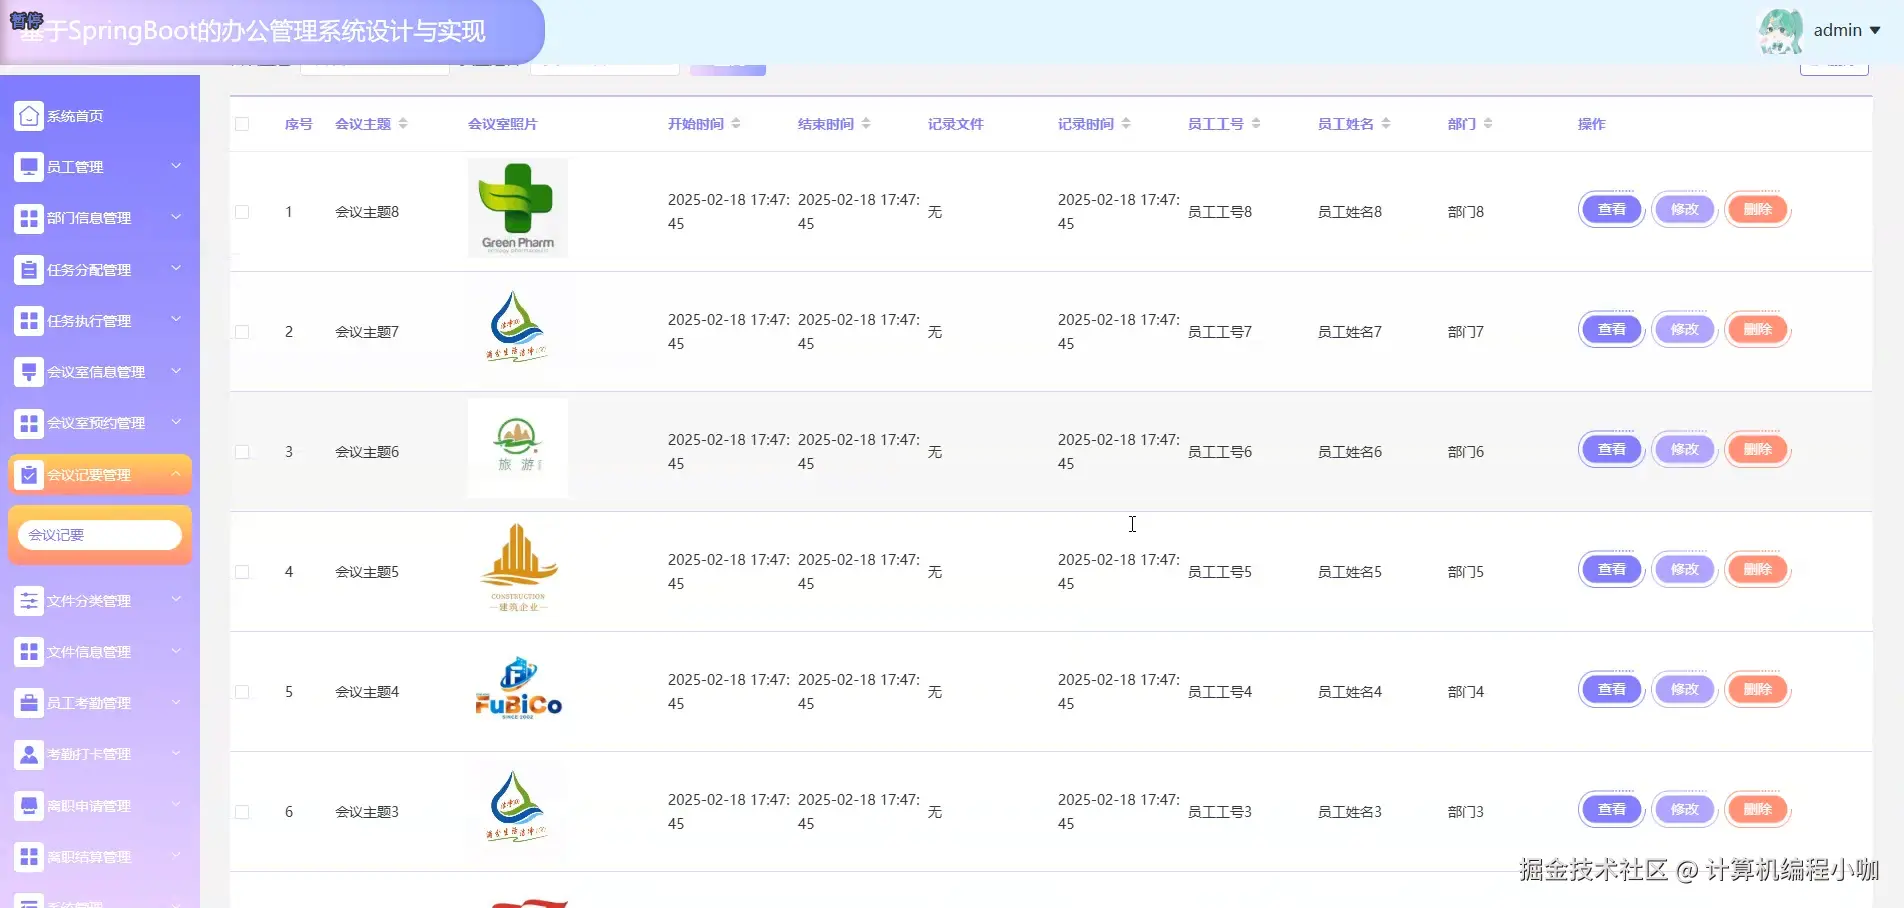Sort by 记录时间 column arrows
Viewport: 1904px width, 908px height.
point(1126,124)
